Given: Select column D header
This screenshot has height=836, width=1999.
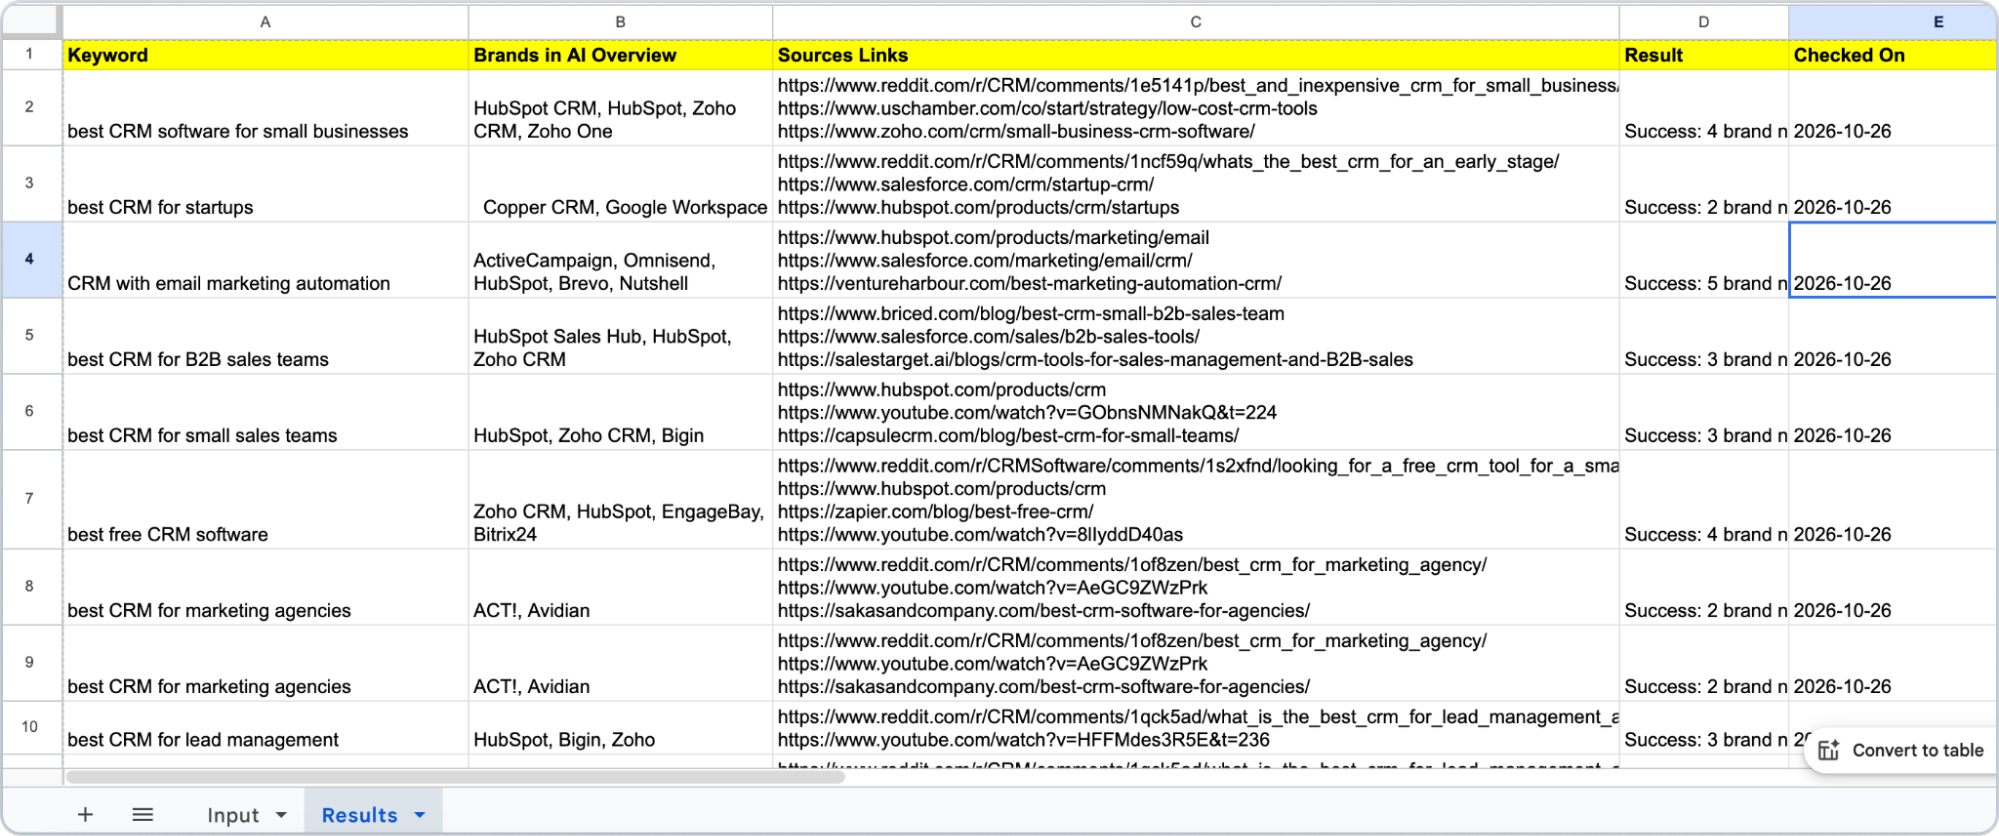Looking at the screenshot, I should pos(1703,22).
